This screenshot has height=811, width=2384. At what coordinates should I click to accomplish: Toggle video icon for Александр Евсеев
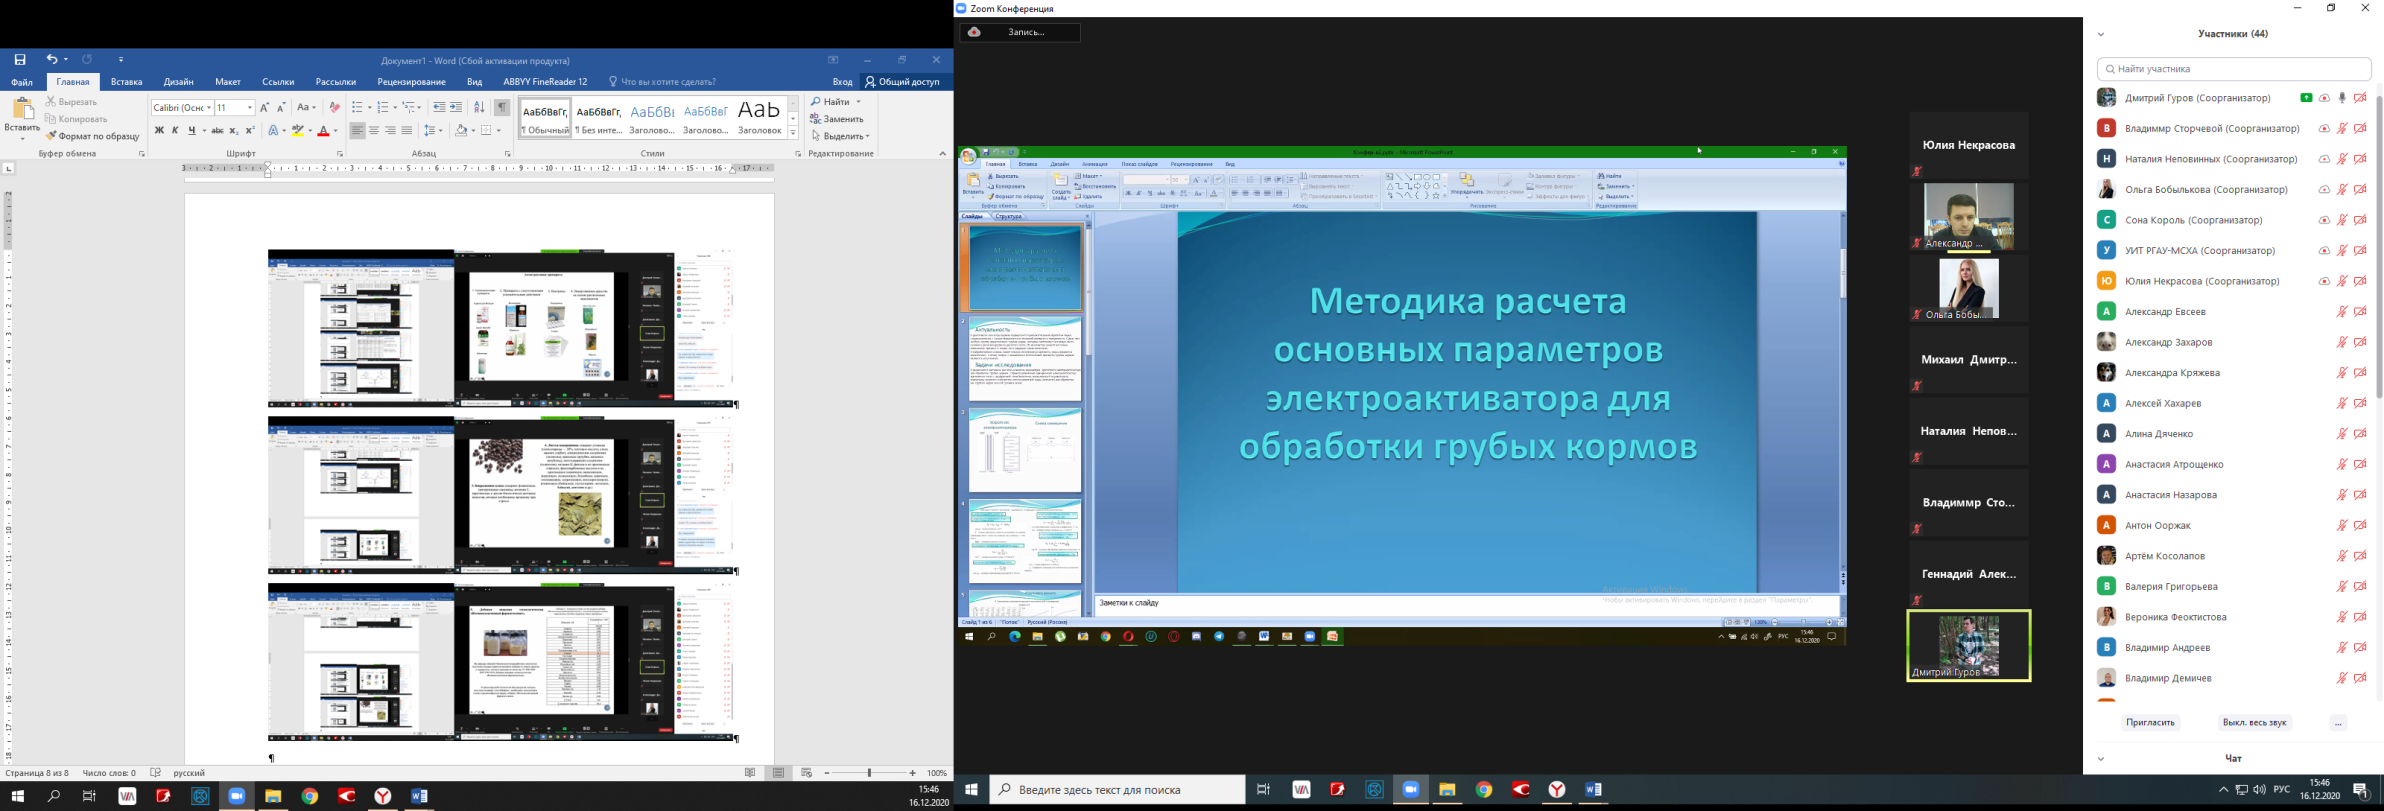pyautogui.click(x=2360, y=312)
